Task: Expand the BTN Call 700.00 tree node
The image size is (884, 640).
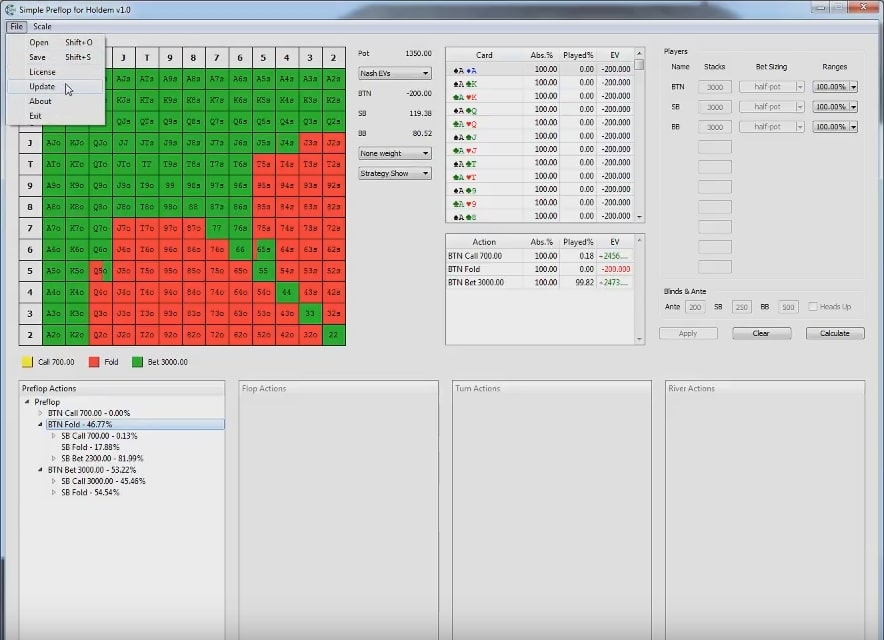Action: pos(41,413)
